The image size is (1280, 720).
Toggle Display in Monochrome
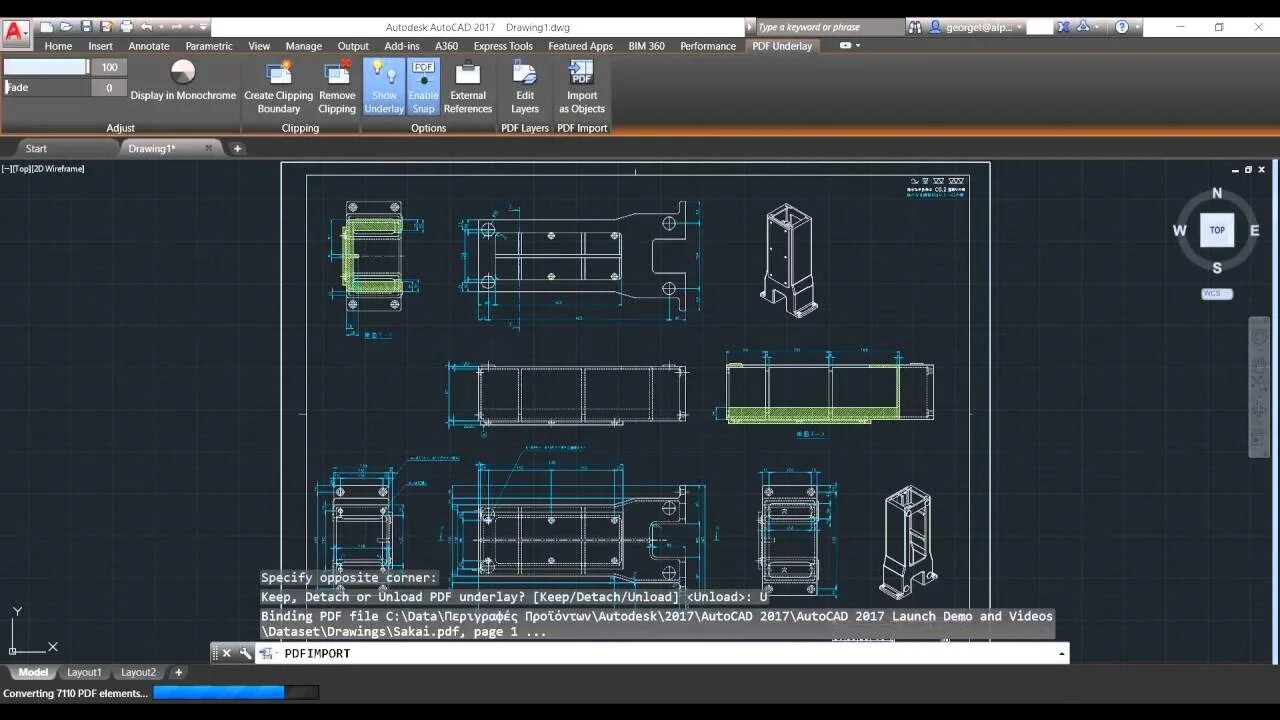coord(183,80)
